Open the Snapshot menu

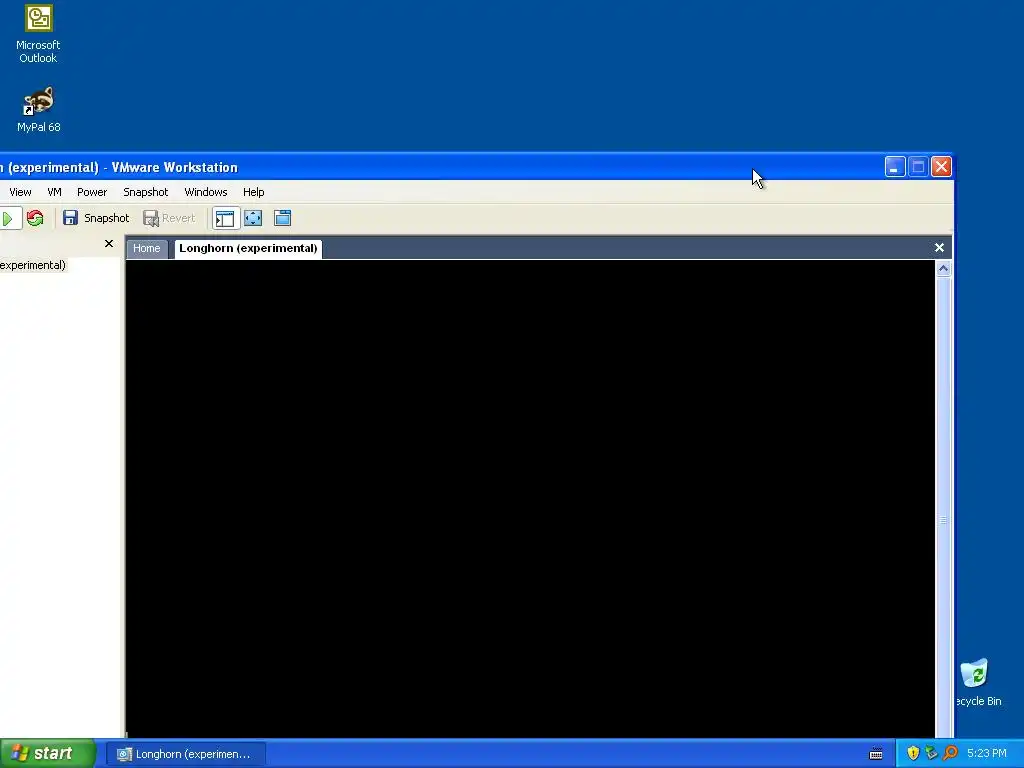(146, 192)
